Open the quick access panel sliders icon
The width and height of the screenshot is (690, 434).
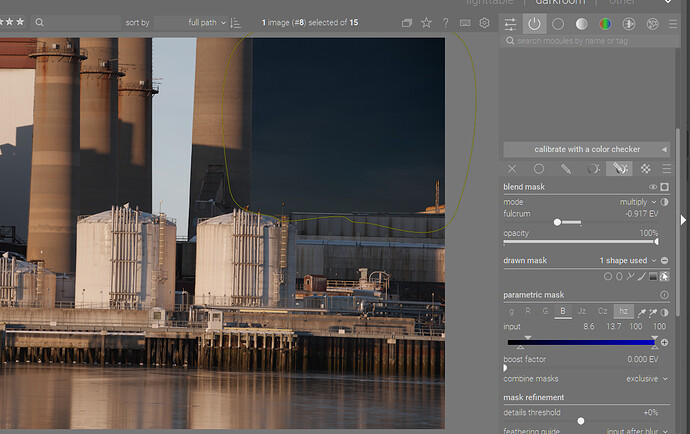(510, 23)
